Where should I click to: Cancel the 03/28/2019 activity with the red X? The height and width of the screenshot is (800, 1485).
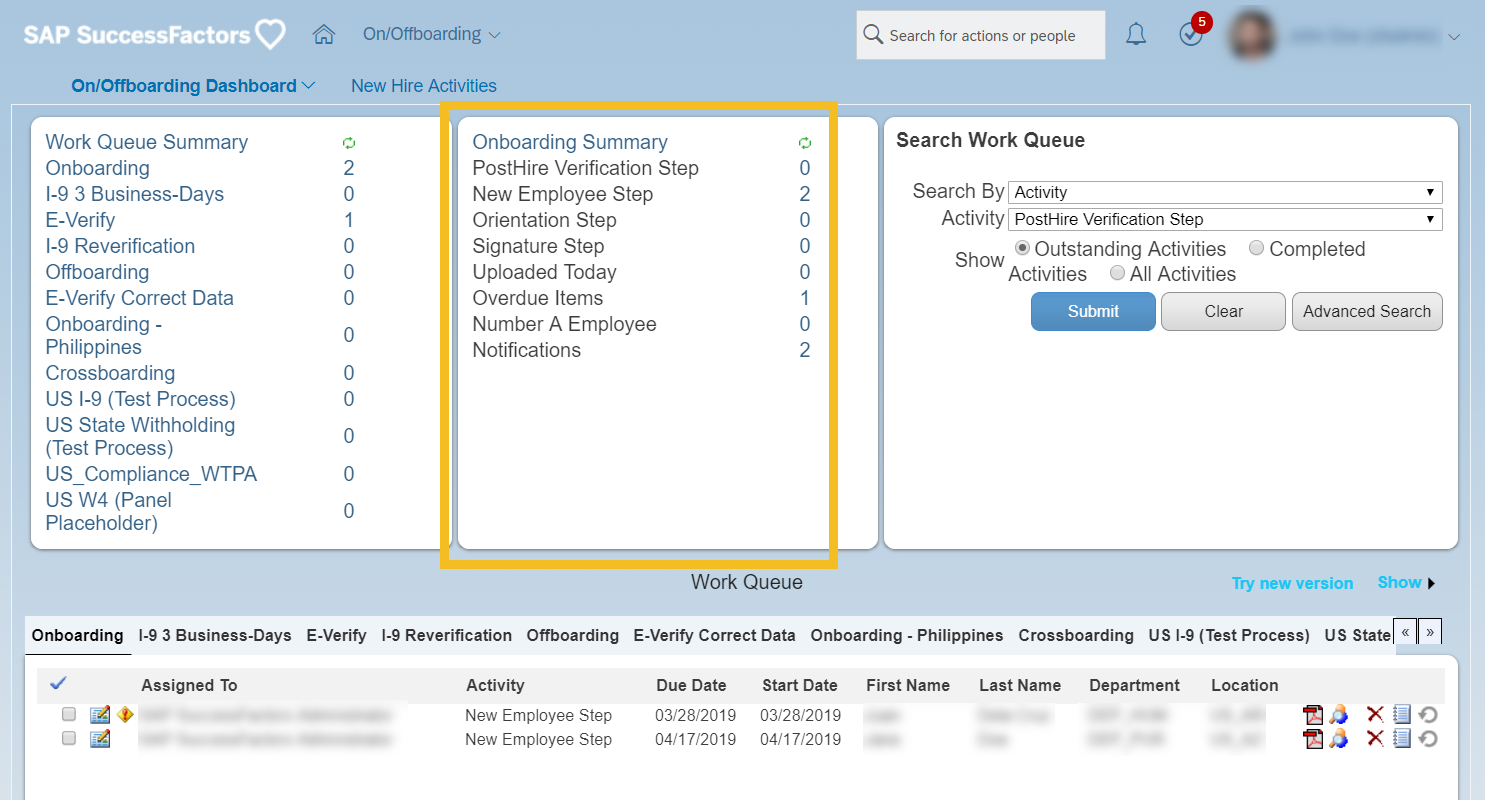click(x=1376, y=714)
